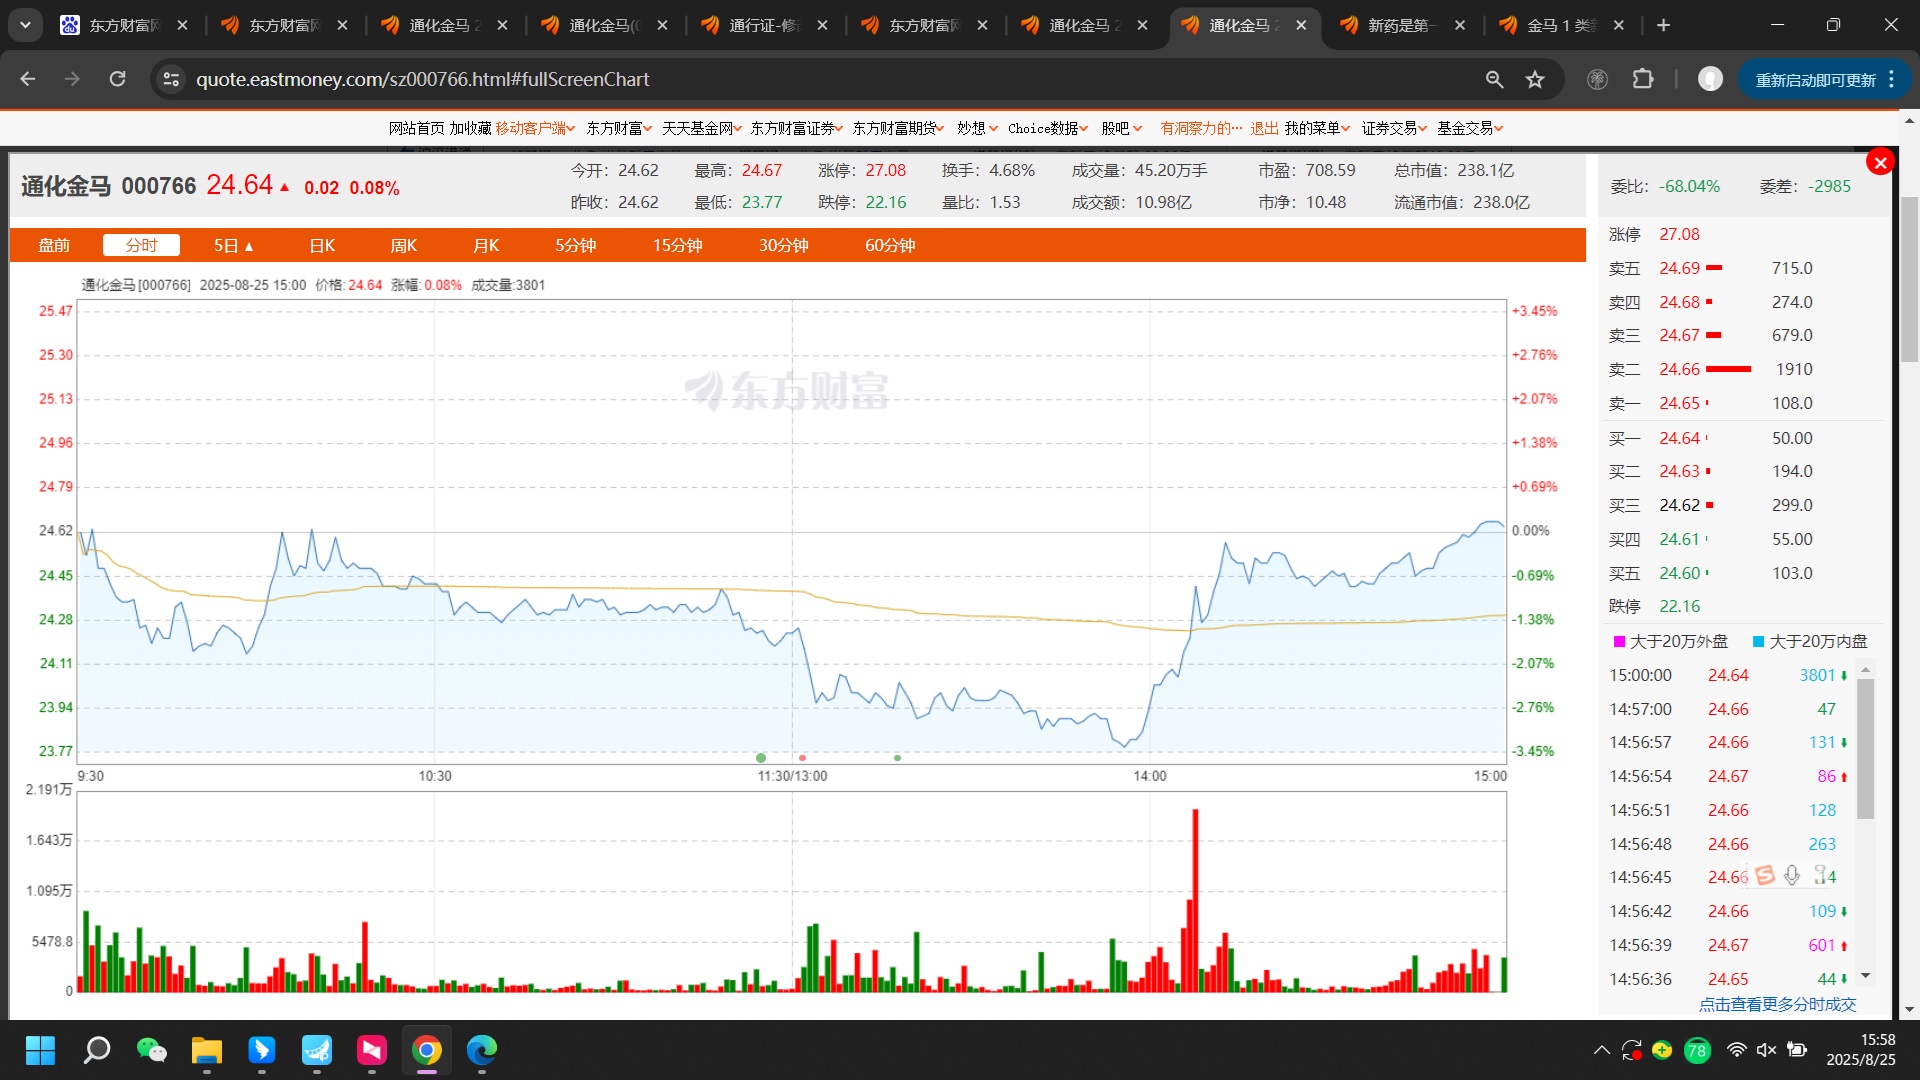Open the 证券交易 menu

point(1394,128)
